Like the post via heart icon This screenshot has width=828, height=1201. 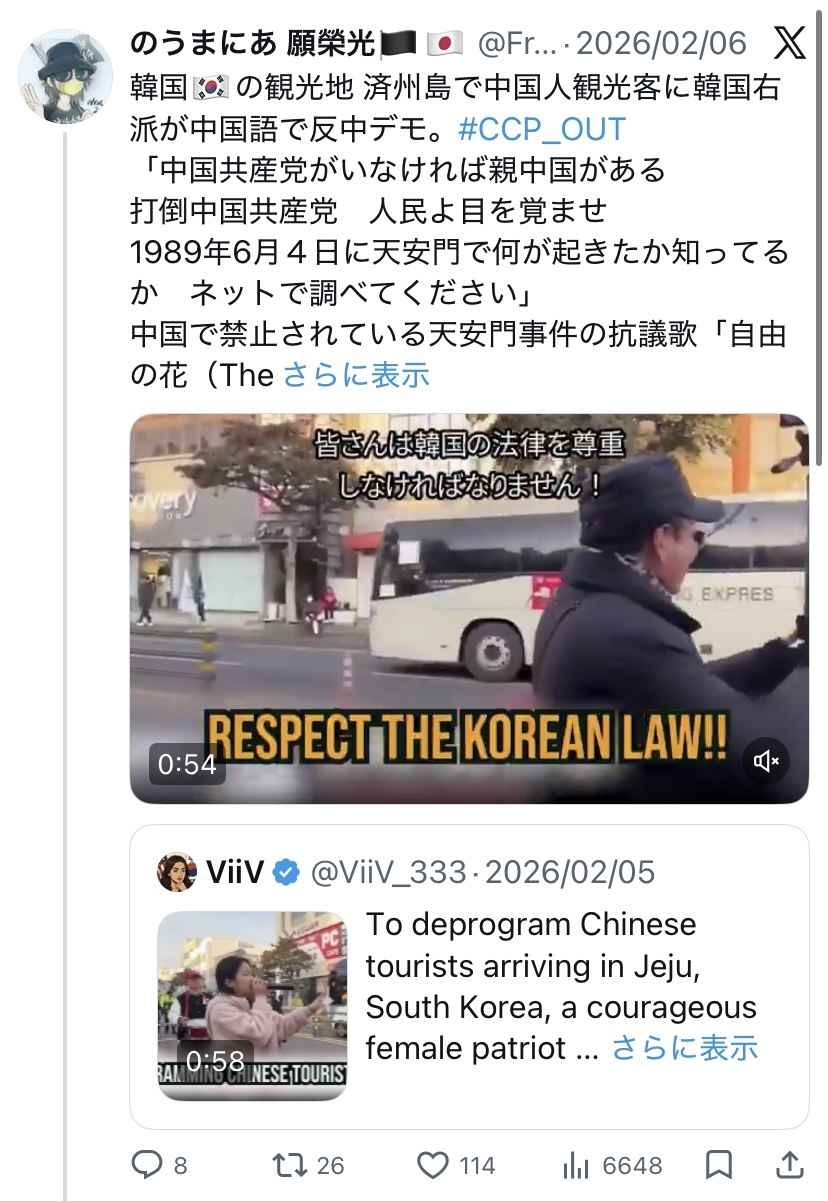point(431,1165)
